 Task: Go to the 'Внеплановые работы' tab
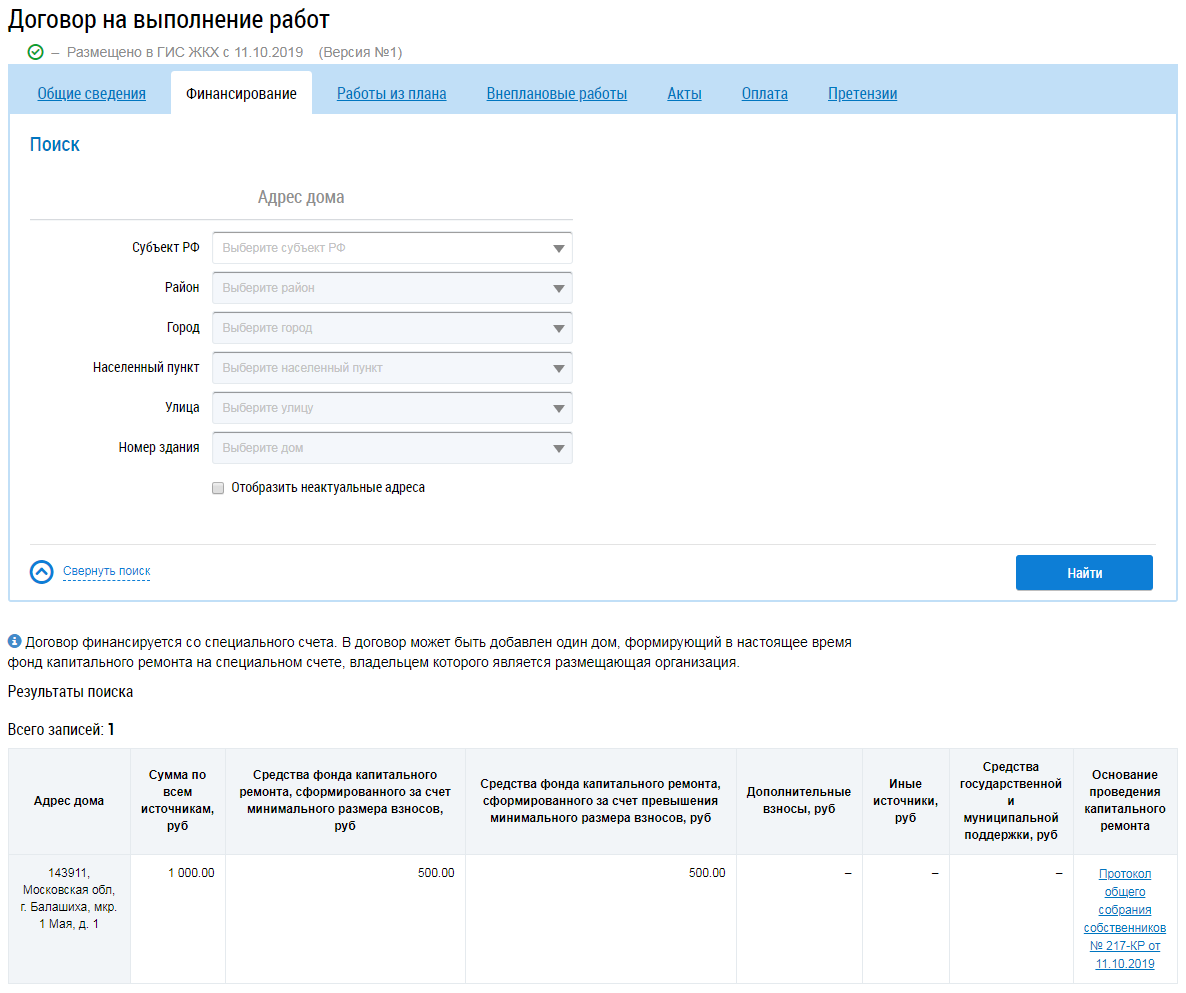coord(557,94)
